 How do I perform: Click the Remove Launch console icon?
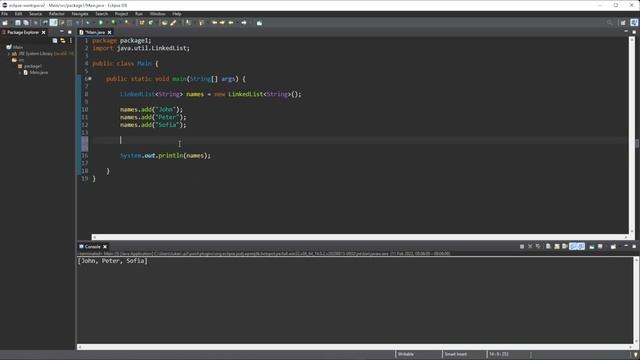point(530,247)
